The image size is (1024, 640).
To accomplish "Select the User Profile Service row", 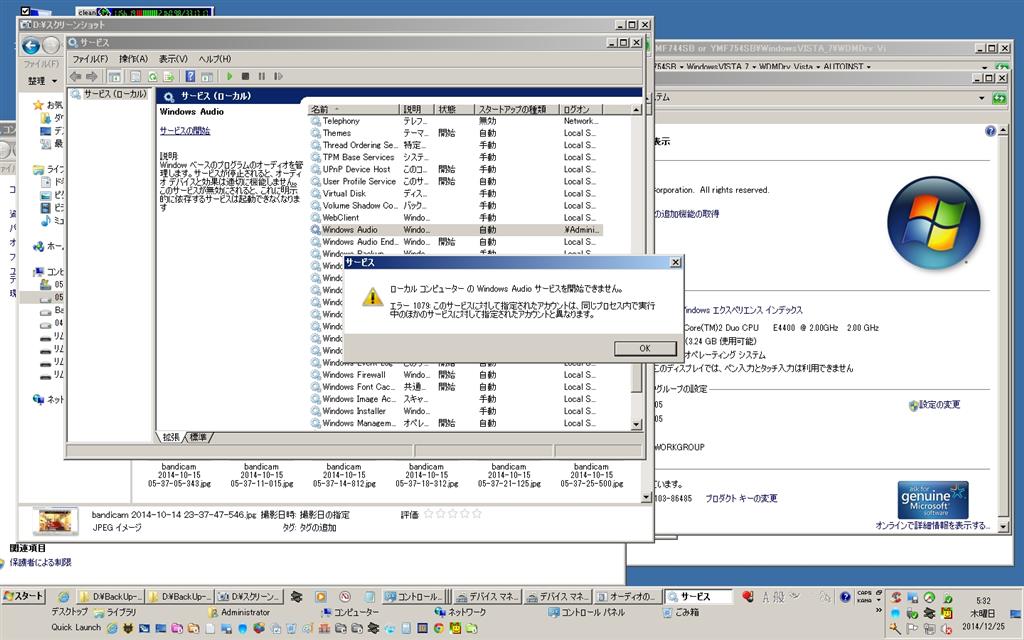I will point(455,181).
